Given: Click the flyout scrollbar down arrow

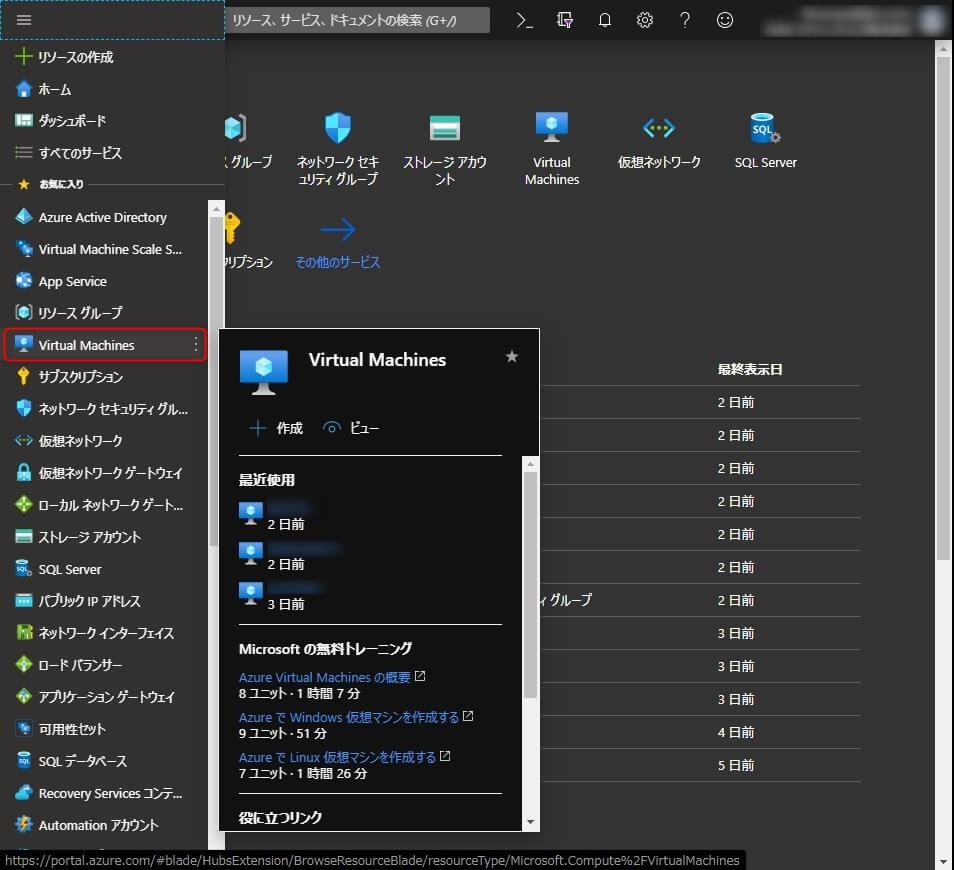Looking at the screenshot, I should [531, 823].
